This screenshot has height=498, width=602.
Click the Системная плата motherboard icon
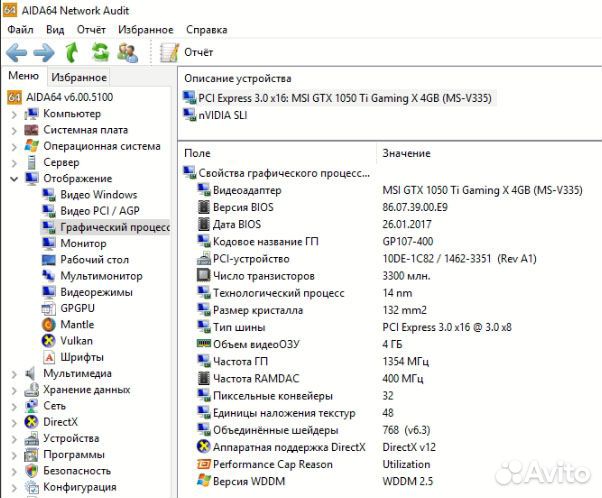coord(31,130)
